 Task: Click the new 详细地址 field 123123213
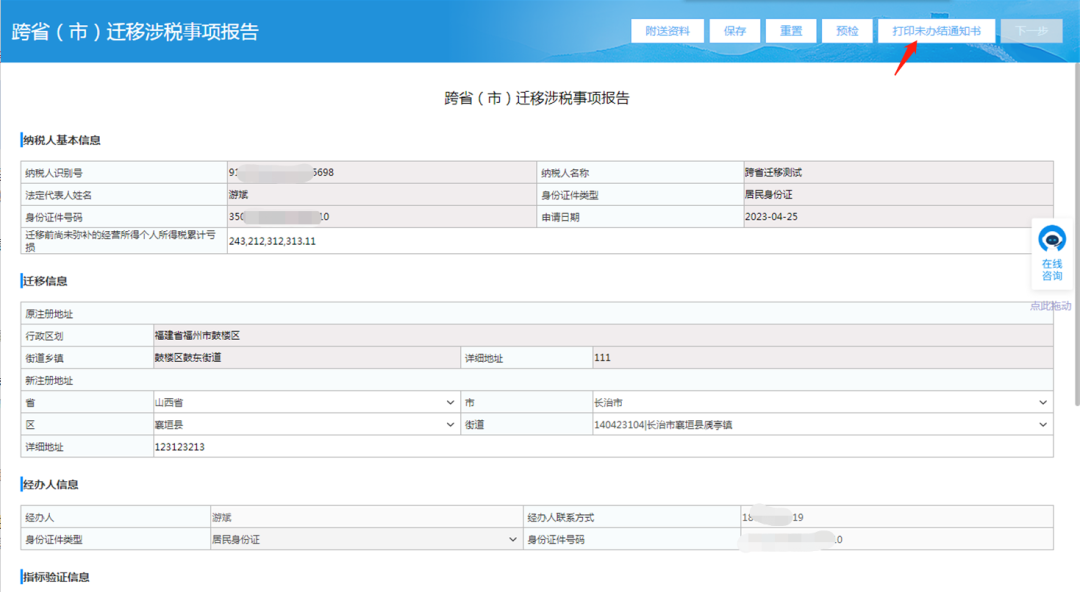pyautogui.click(x=603, y=447)
